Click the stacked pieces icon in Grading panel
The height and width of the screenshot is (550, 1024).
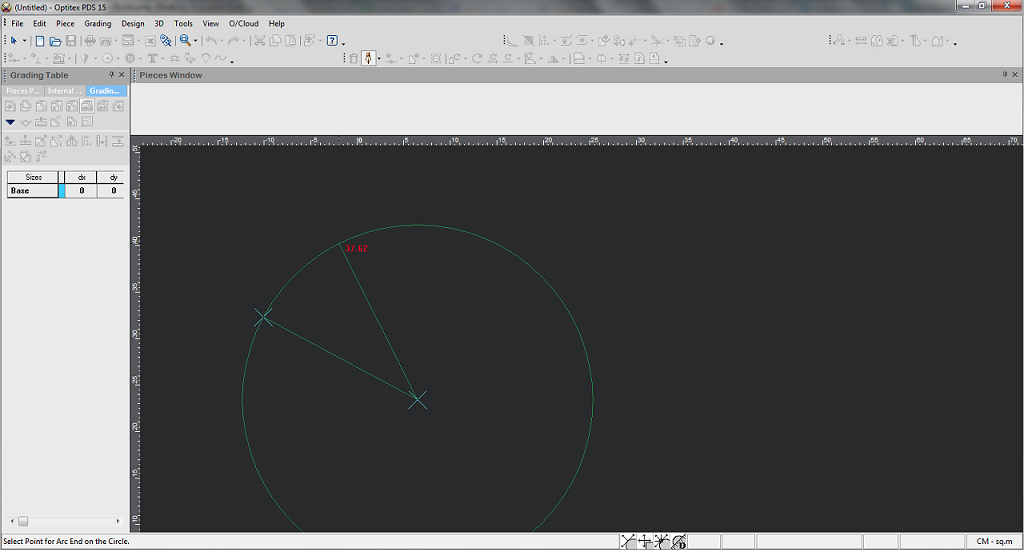[25, 106]
